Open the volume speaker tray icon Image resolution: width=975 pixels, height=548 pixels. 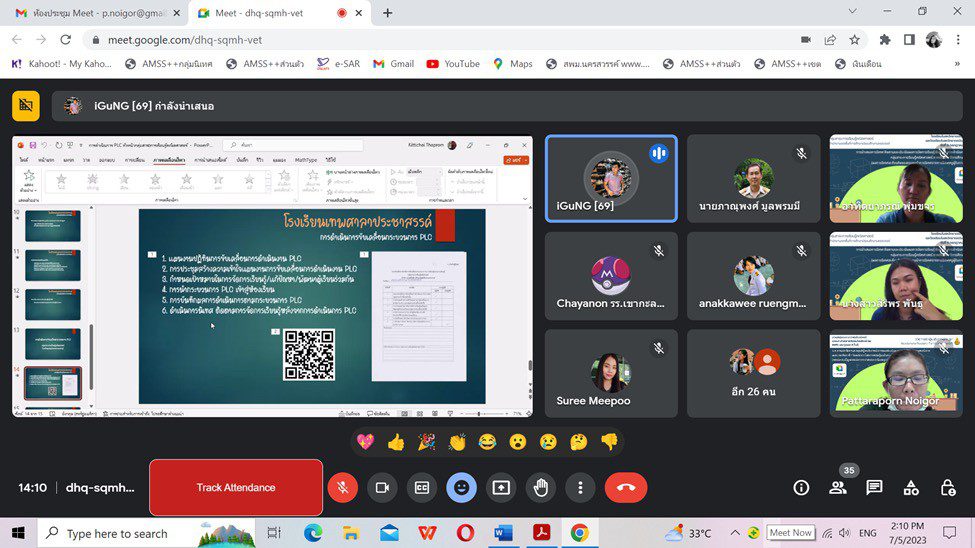pos(844,533)
